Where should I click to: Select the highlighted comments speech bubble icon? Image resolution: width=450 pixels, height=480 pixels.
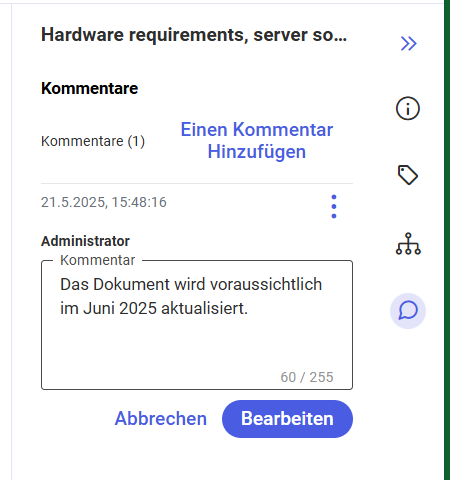[x=408, y=311]
